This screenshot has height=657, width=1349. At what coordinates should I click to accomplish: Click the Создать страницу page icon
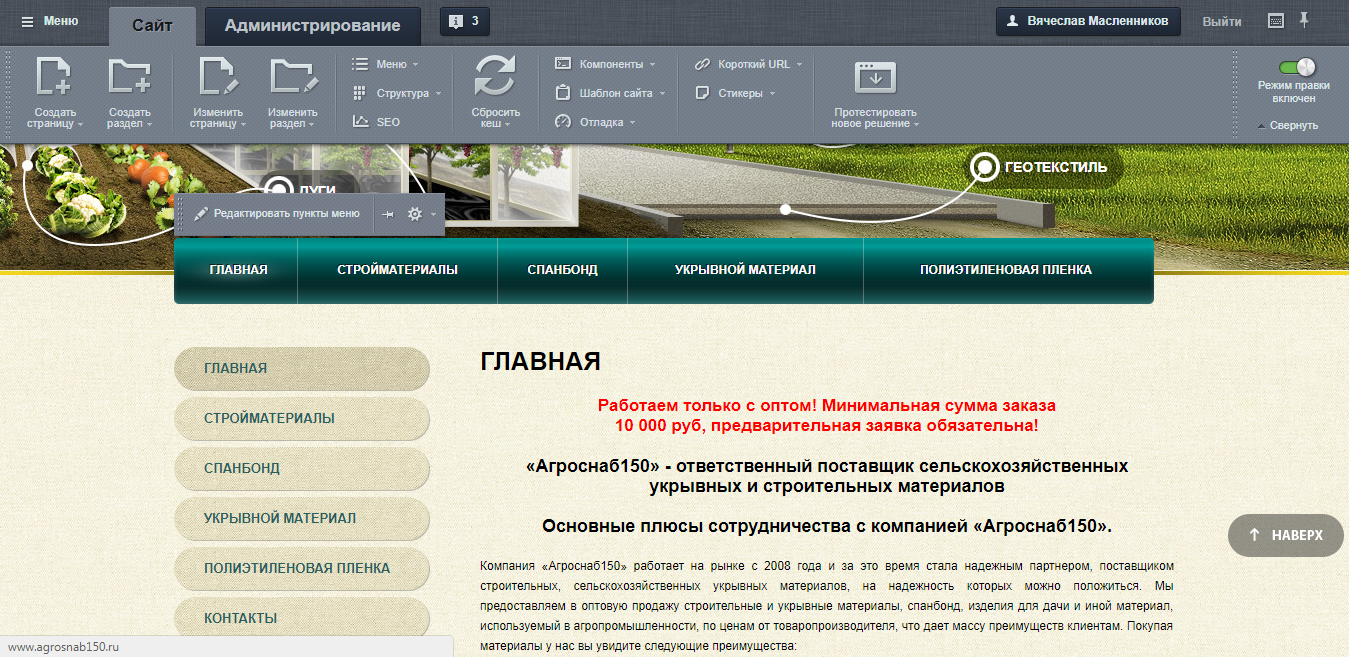click(x=54, y=78)
